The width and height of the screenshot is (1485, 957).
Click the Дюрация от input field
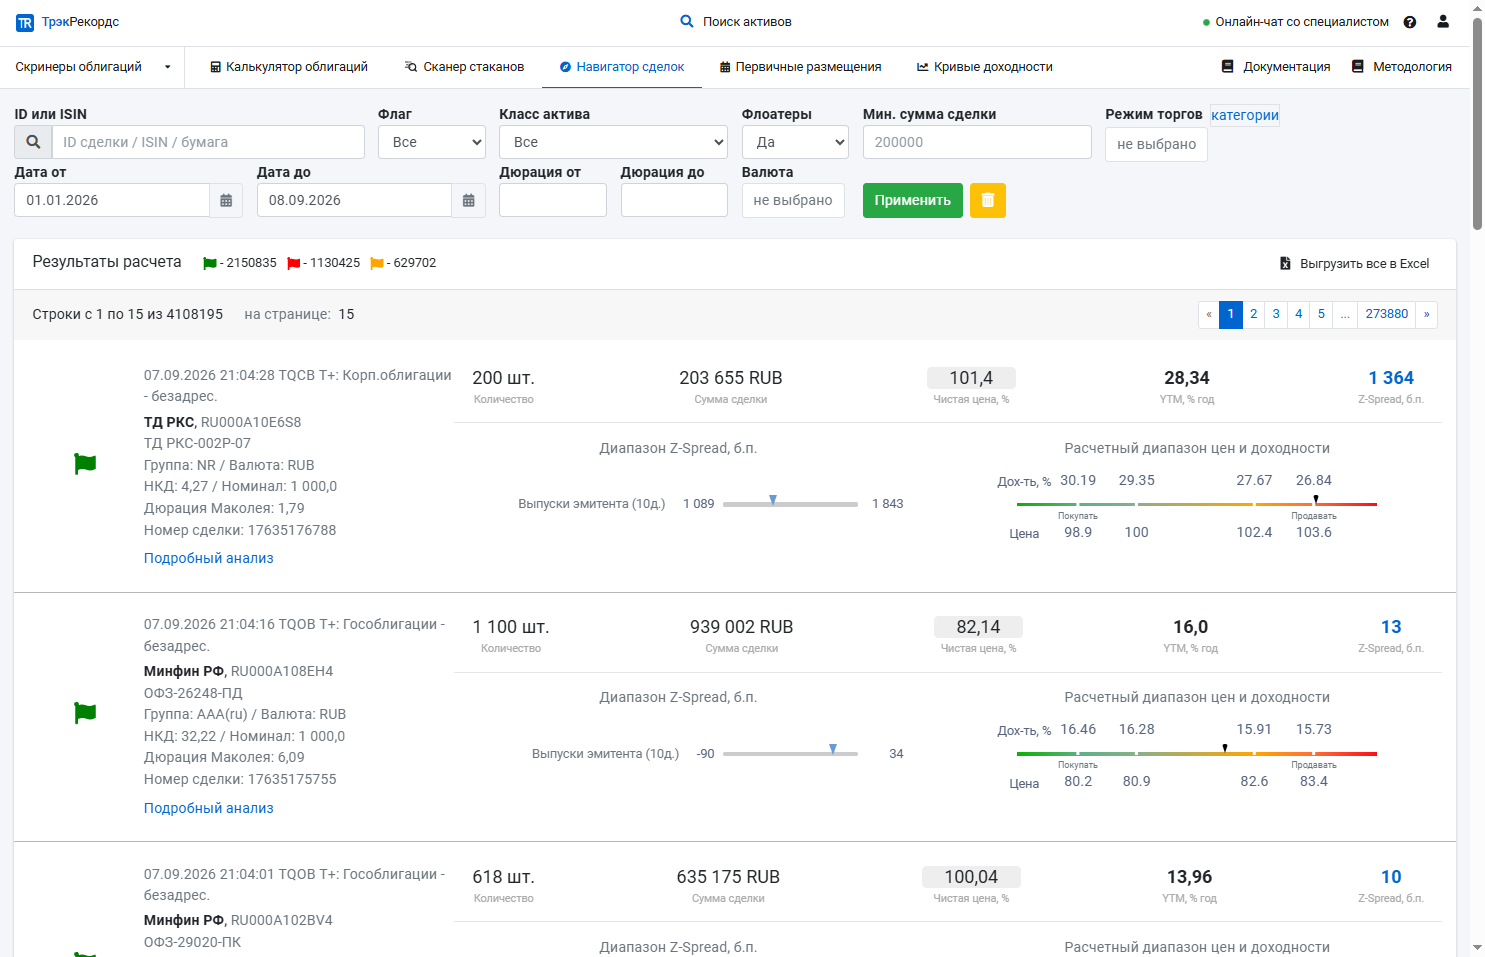pos(553,200)
